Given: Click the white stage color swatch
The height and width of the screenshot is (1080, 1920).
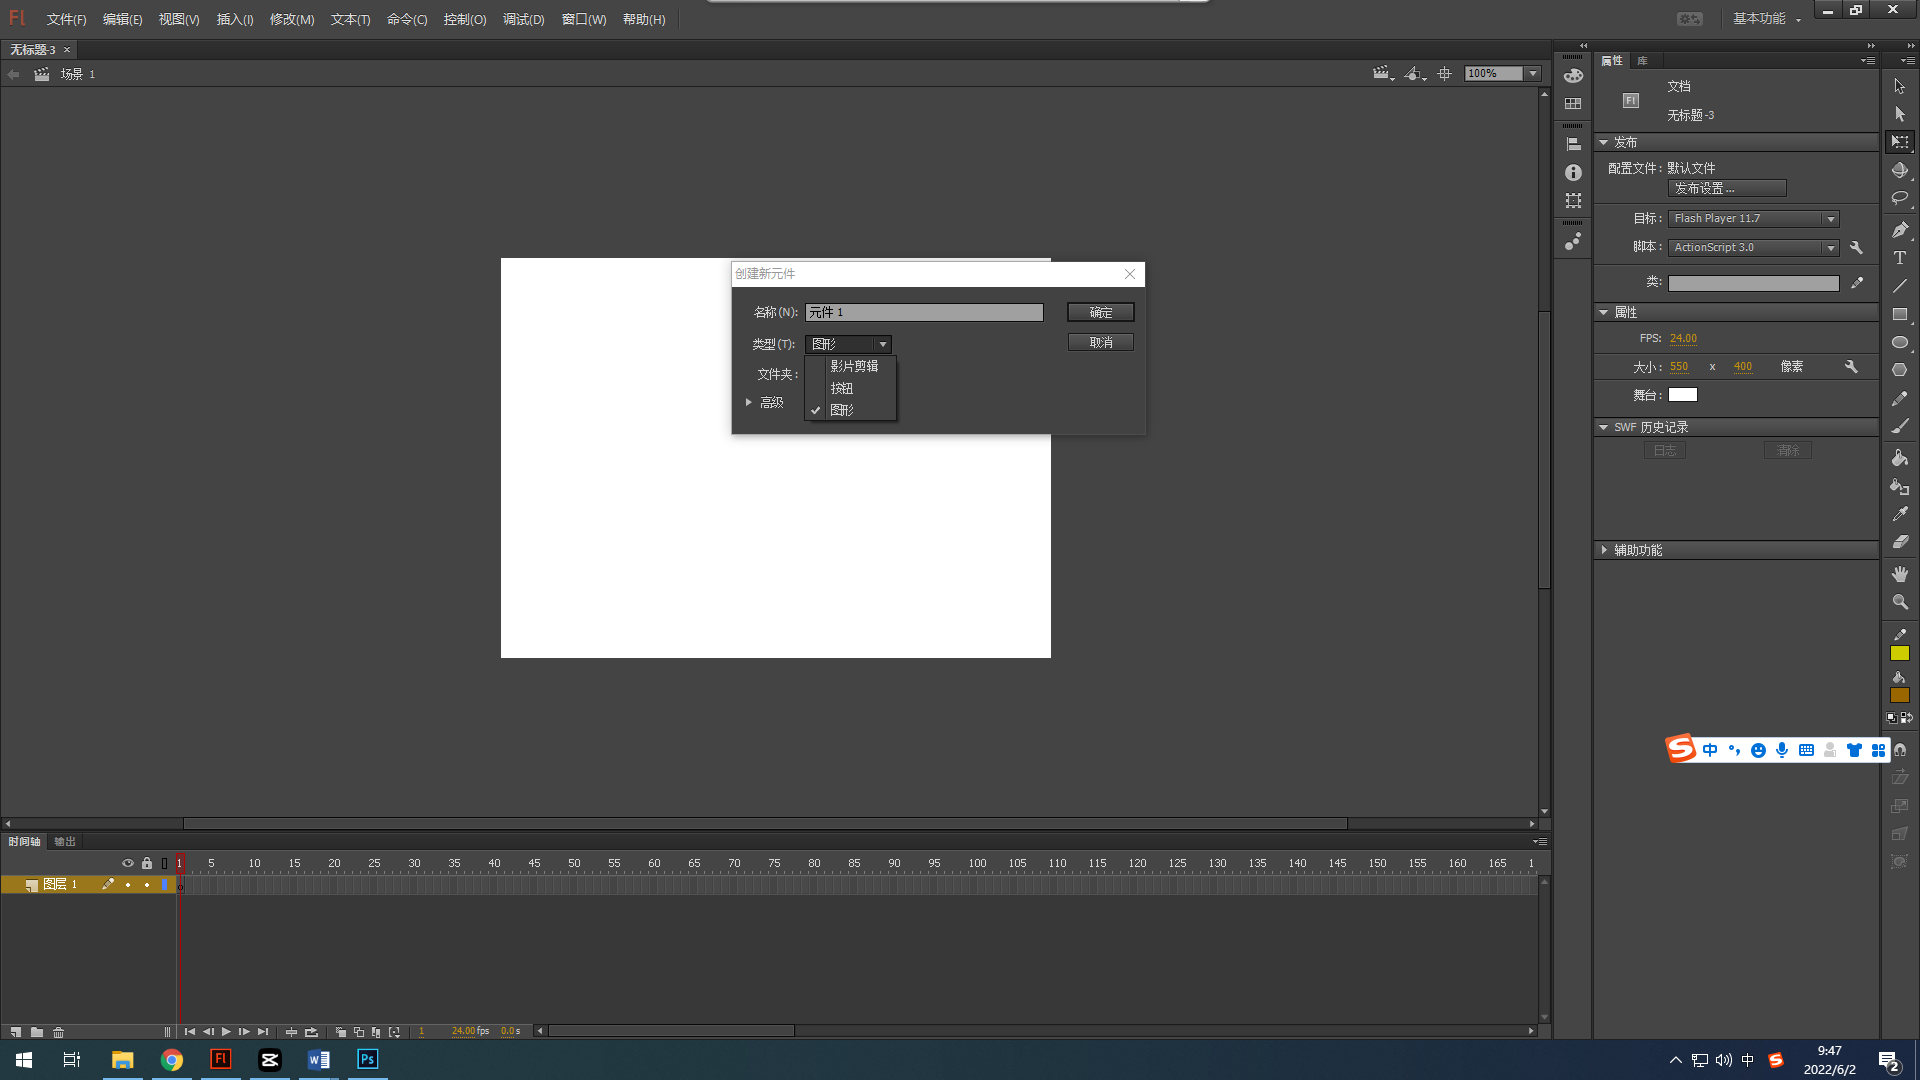Looking at the screenshot, I should coord(1682,395).
